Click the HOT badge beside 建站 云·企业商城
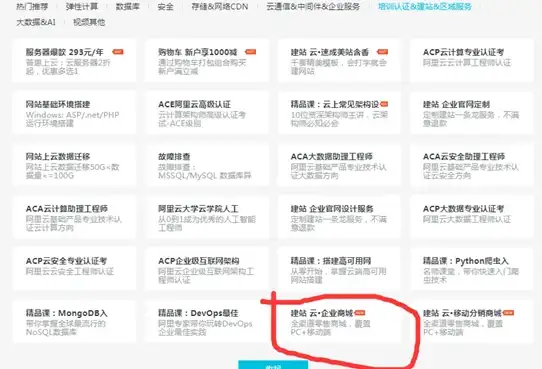The width and height of the screenshot is (542, 369). click(360, 313)
